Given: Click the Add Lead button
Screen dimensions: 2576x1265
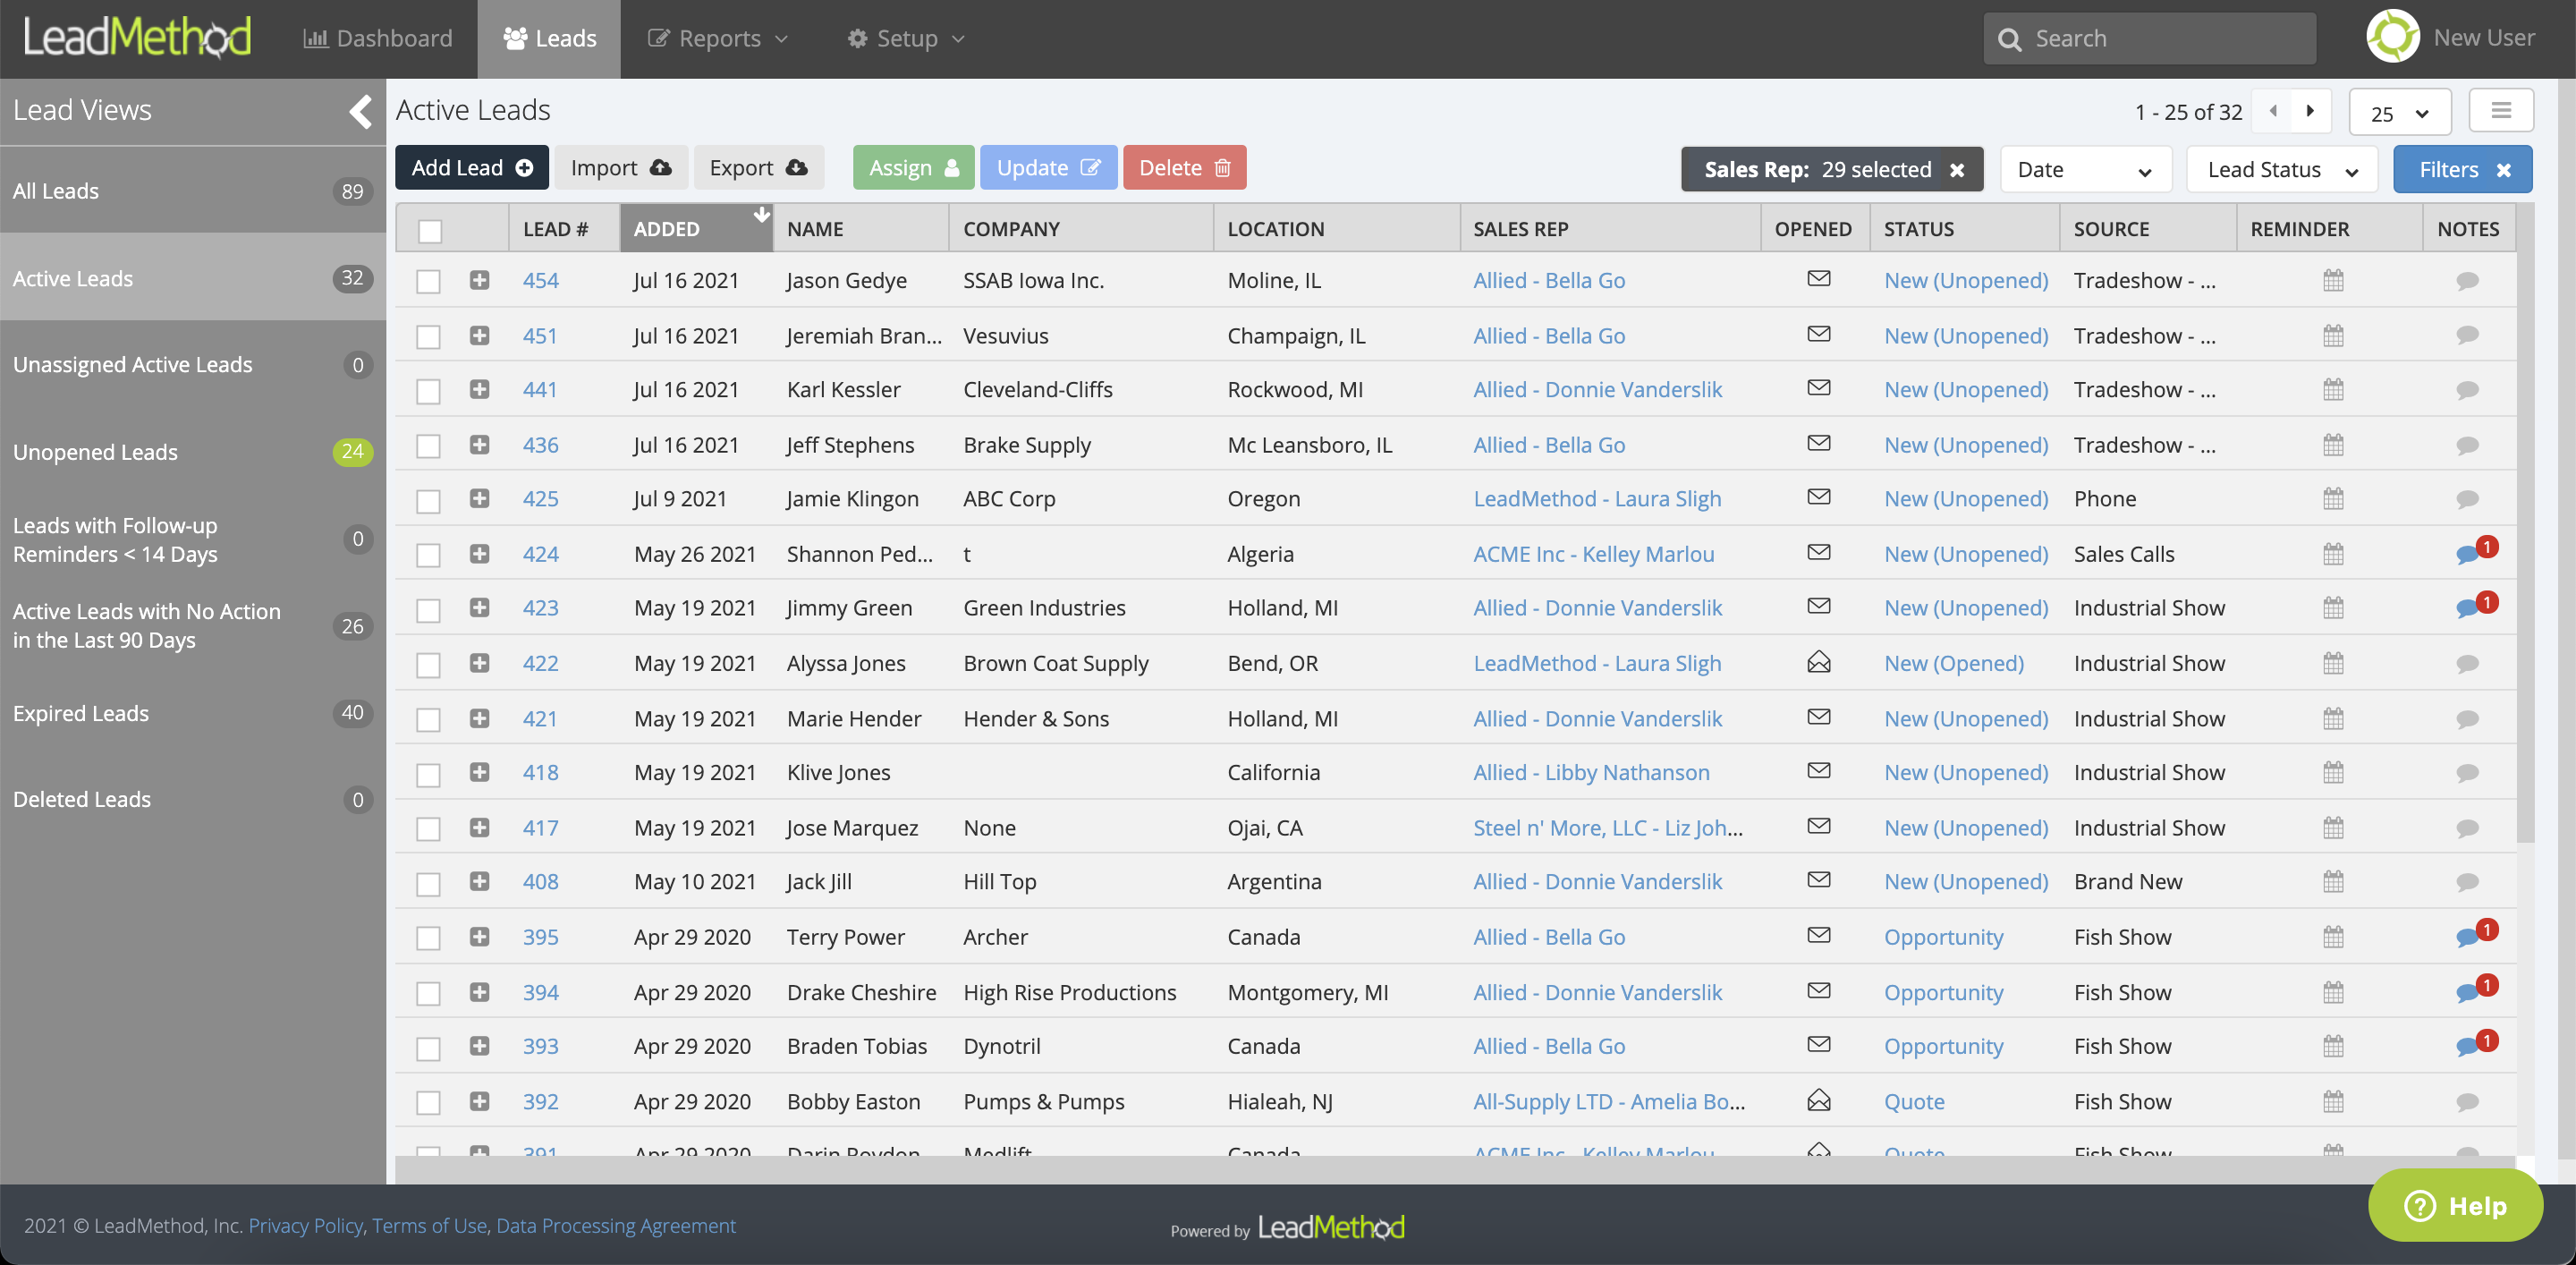Looking at the screenshot, I should click(x=471, y=167).
